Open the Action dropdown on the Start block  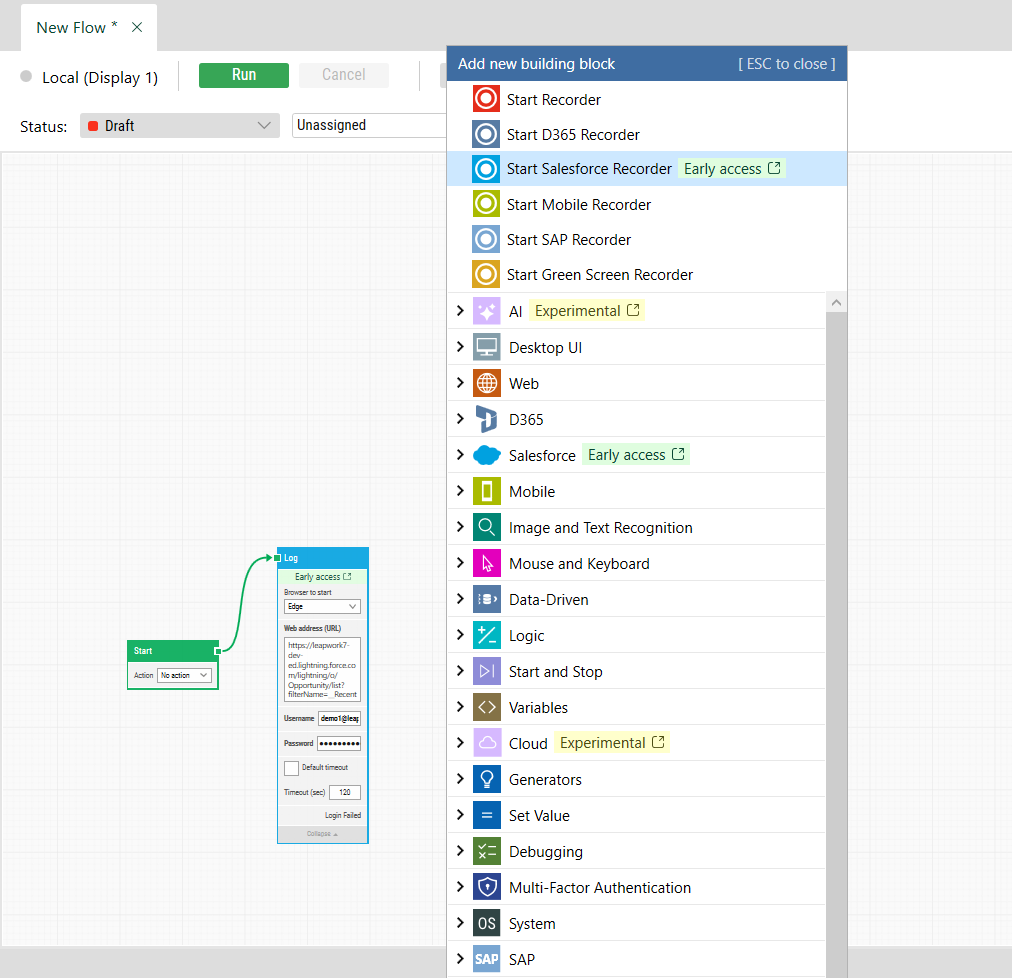185,675
